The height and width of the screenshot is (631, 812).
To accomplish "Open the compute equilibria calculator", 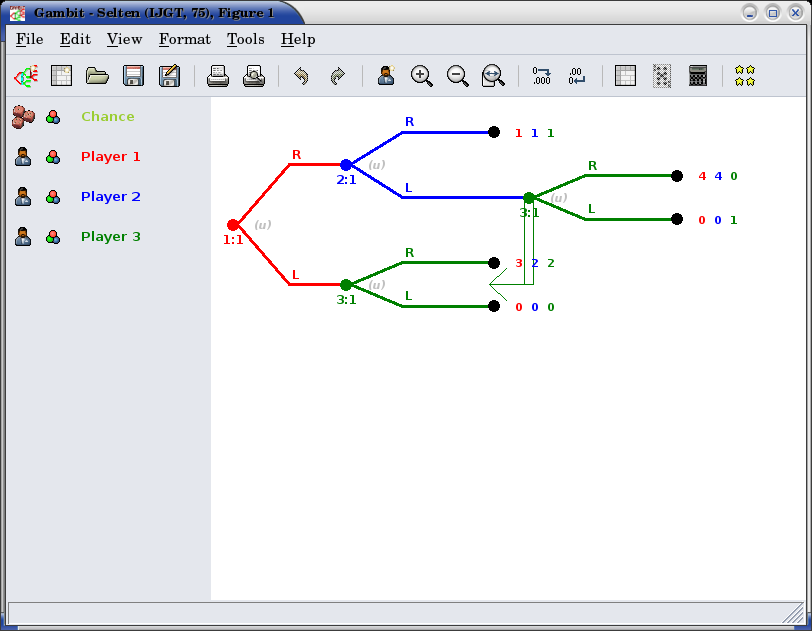I will (698, 76).
